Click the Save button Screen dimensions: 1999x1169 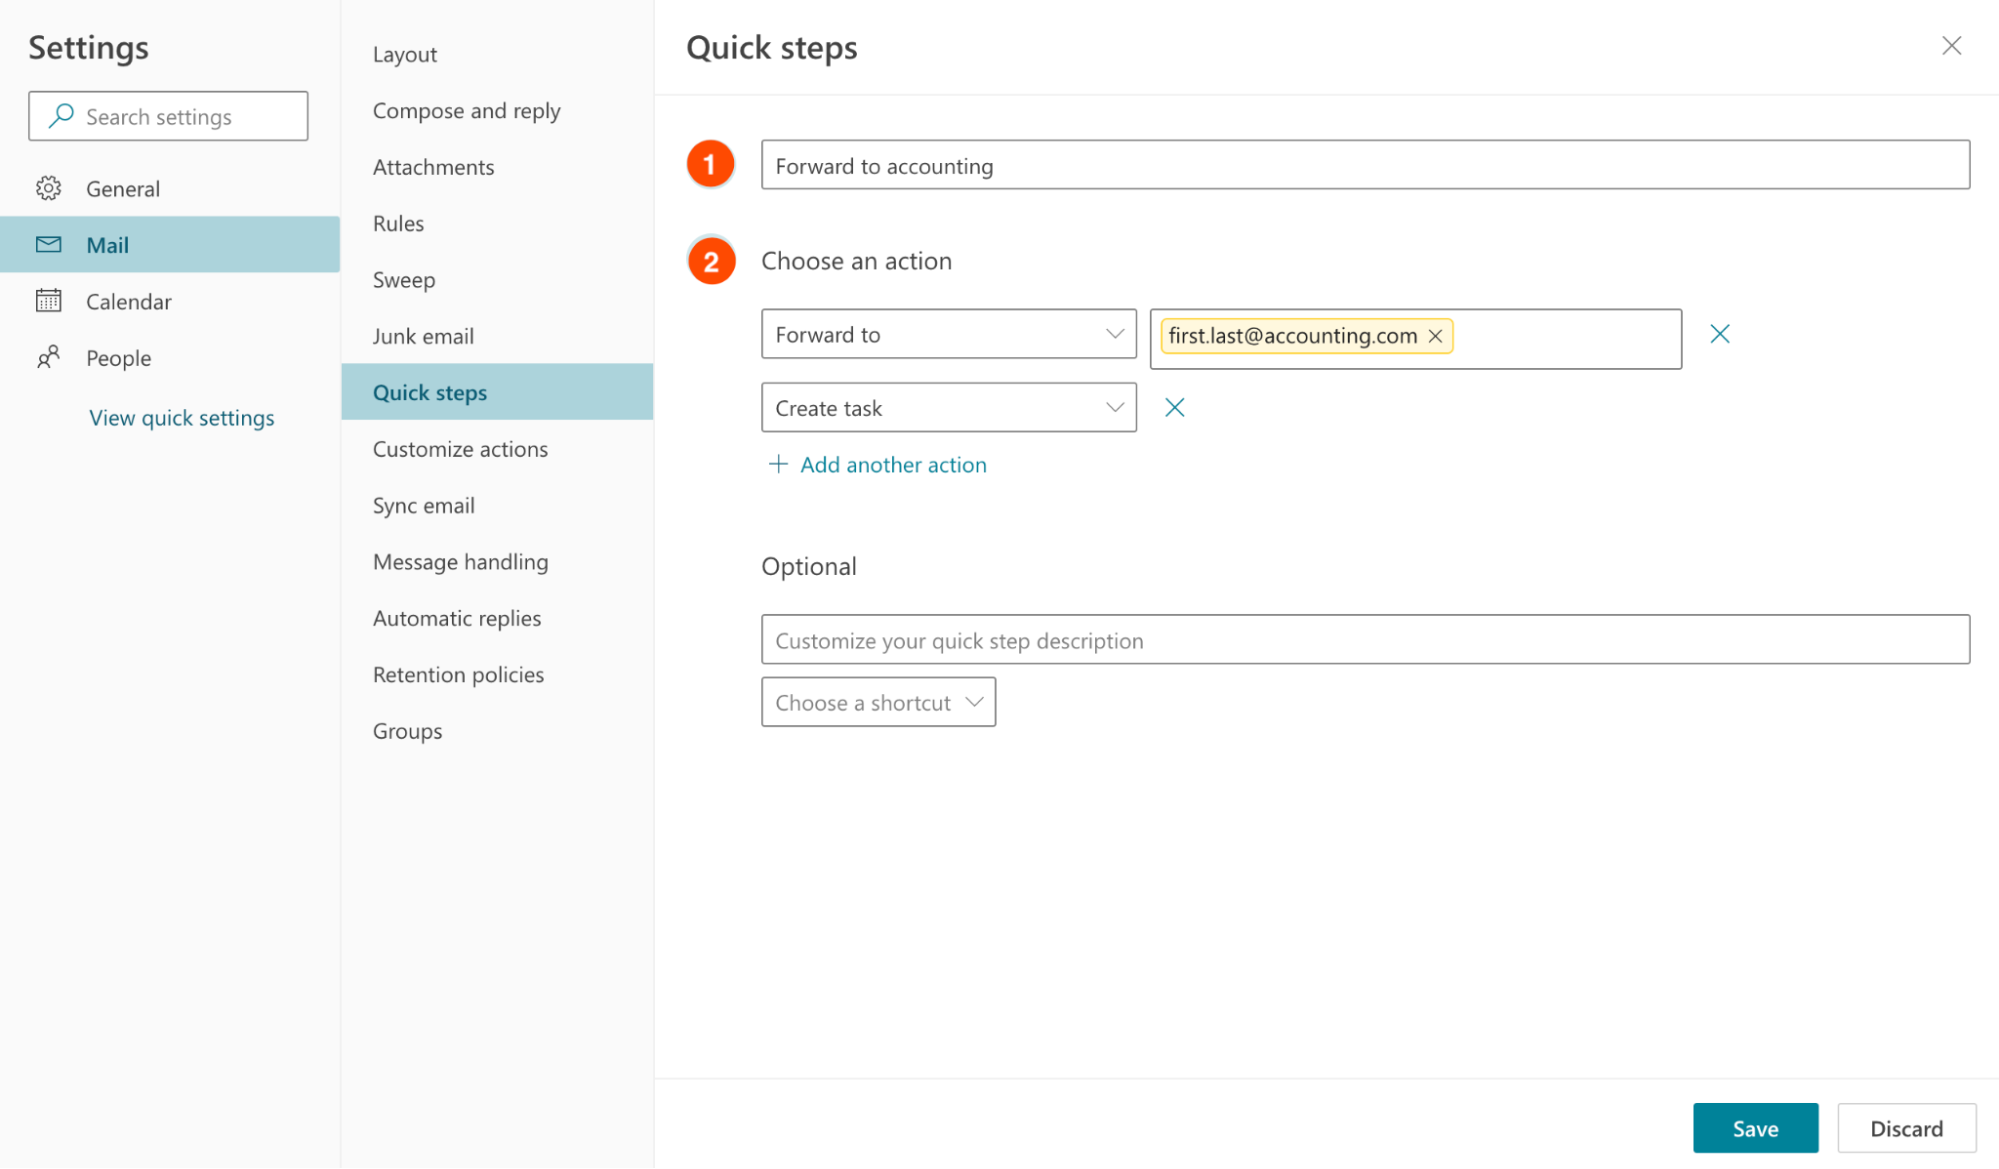[x=1756, y=1127]
